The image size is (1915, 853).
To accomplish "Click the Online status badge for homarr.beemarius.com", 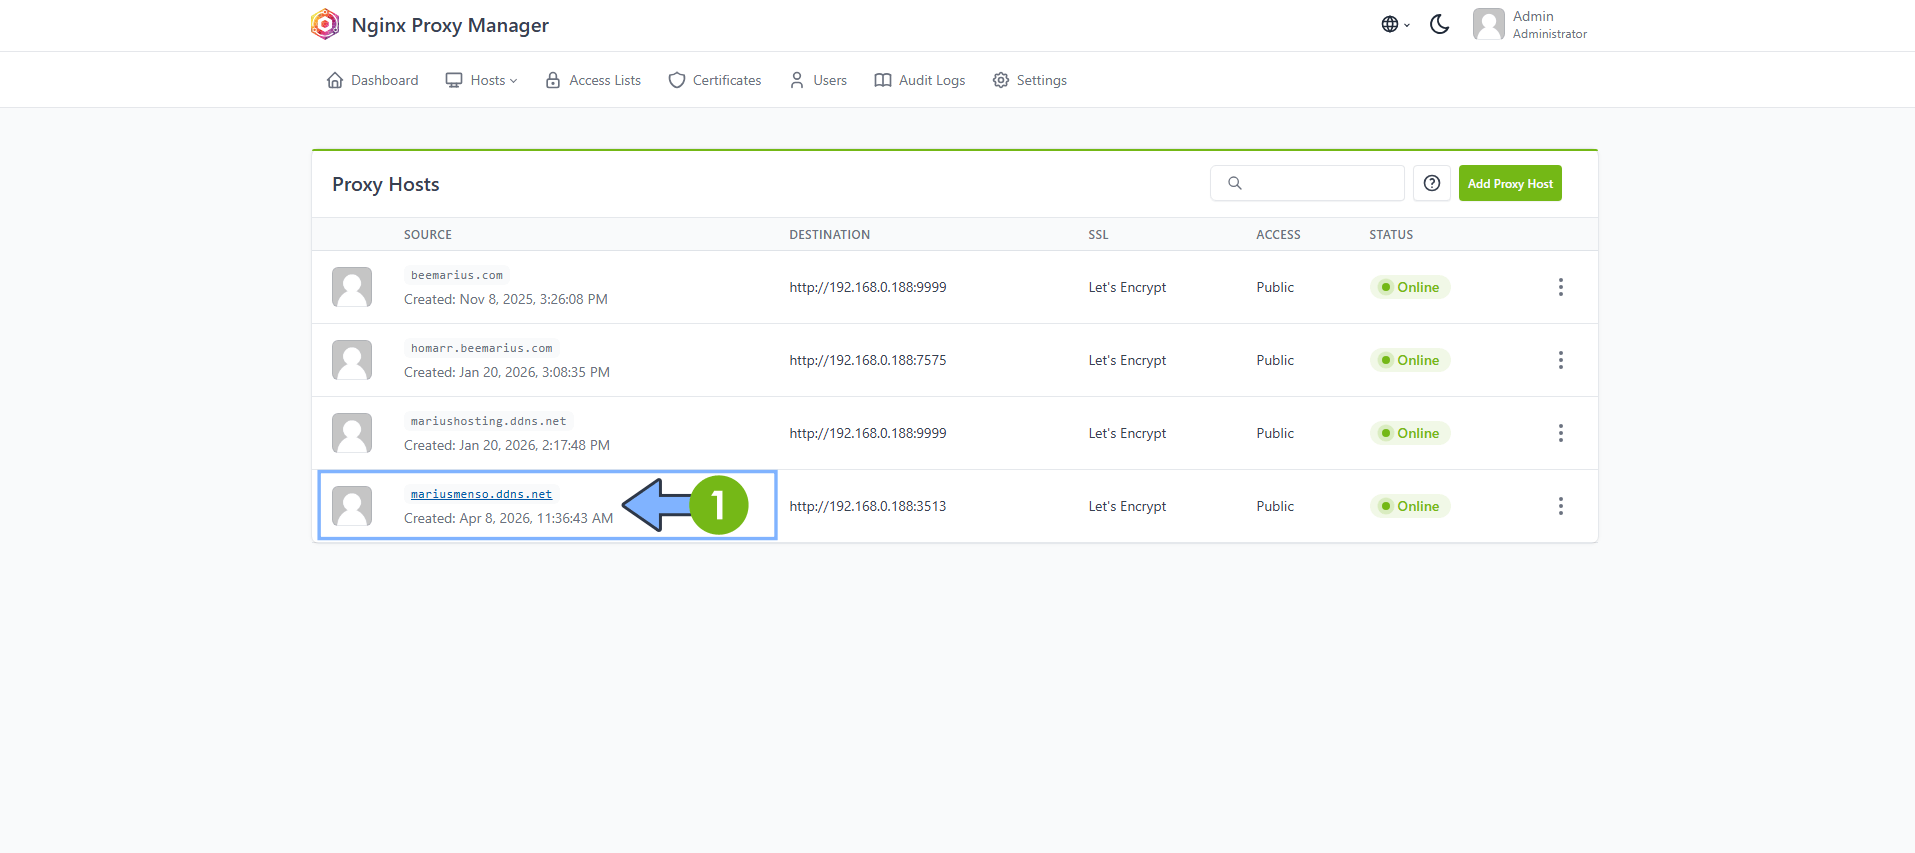I will [1410, 360].
